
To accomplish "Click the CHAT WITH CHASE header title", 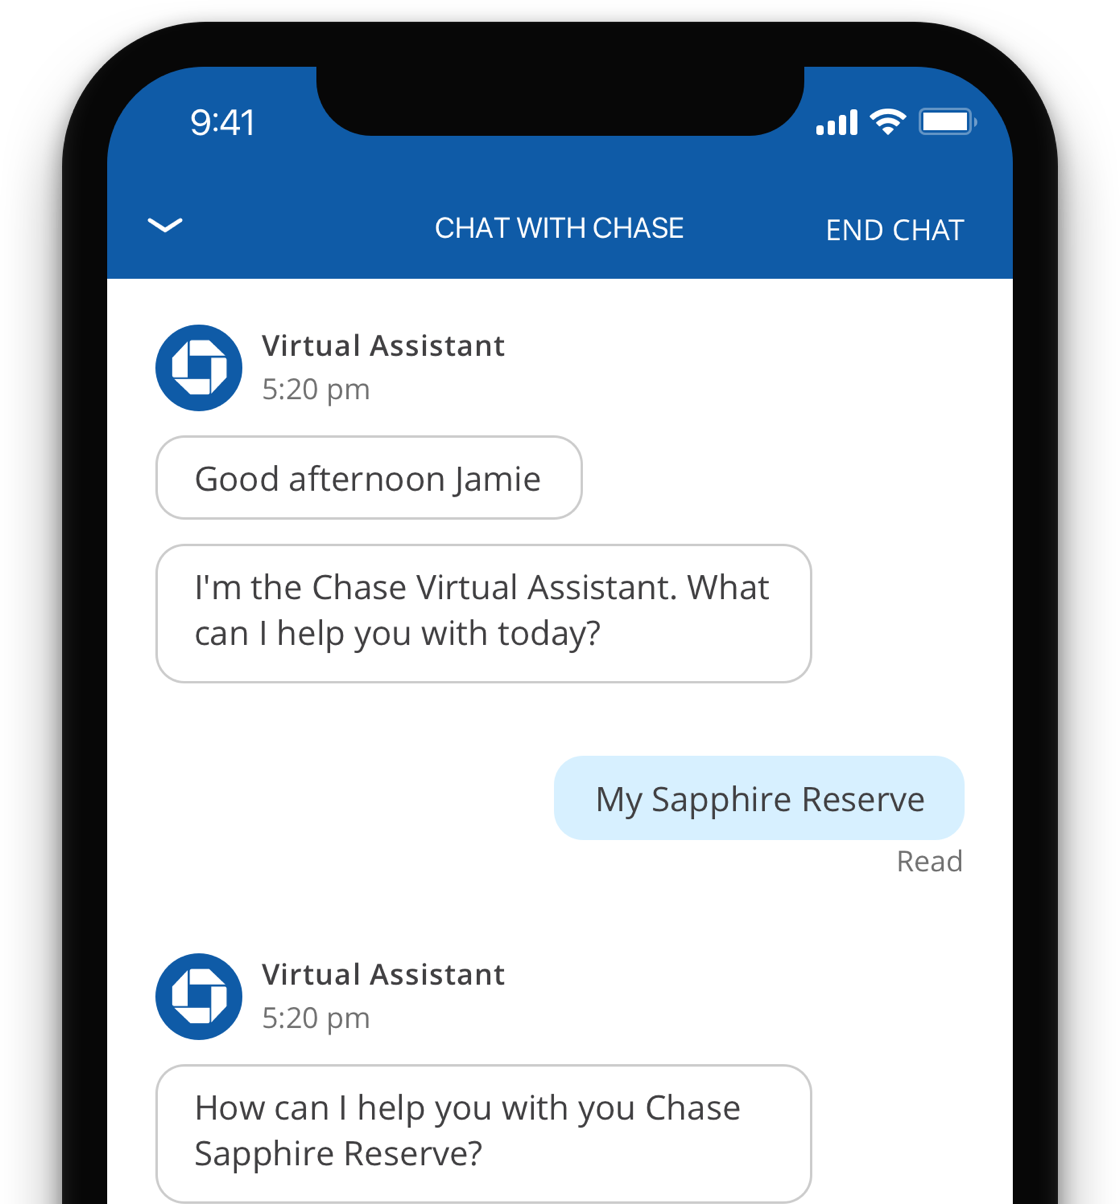I will tap(559, 228).
